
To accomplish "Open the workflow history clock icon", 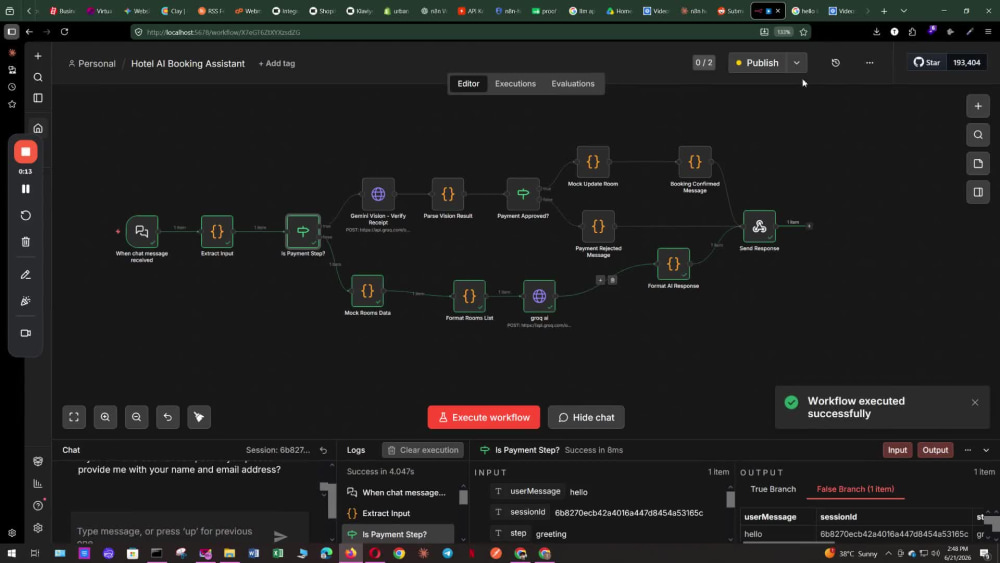I will 835,62.
